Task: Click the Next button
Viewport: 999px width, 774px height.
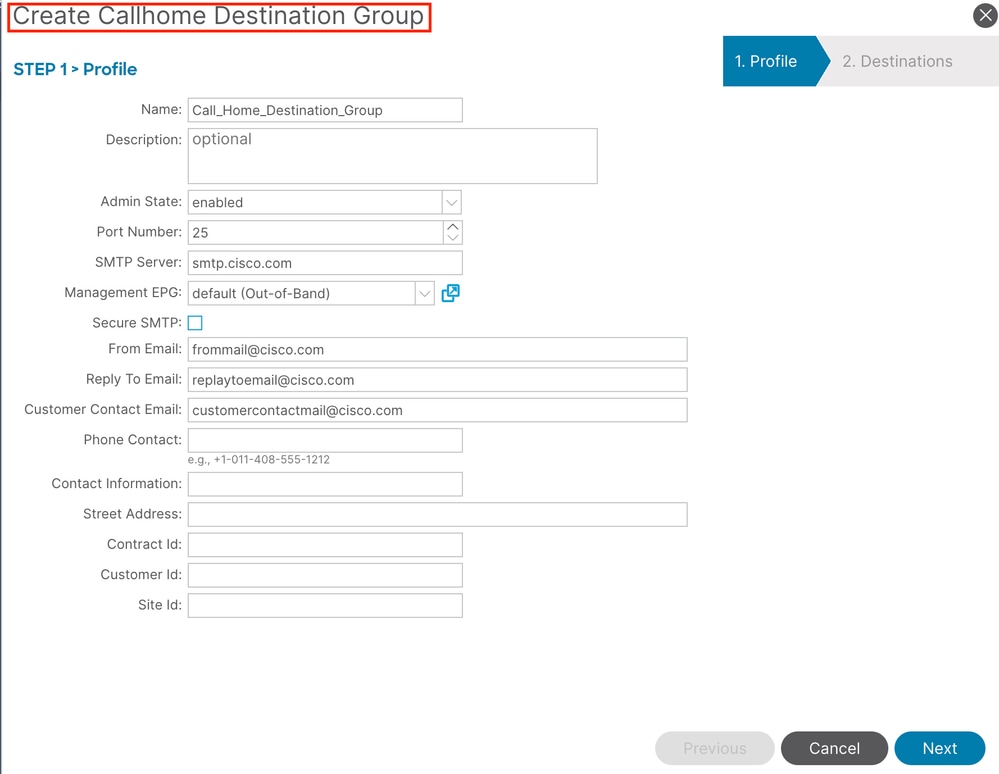Action: point(940,748)
